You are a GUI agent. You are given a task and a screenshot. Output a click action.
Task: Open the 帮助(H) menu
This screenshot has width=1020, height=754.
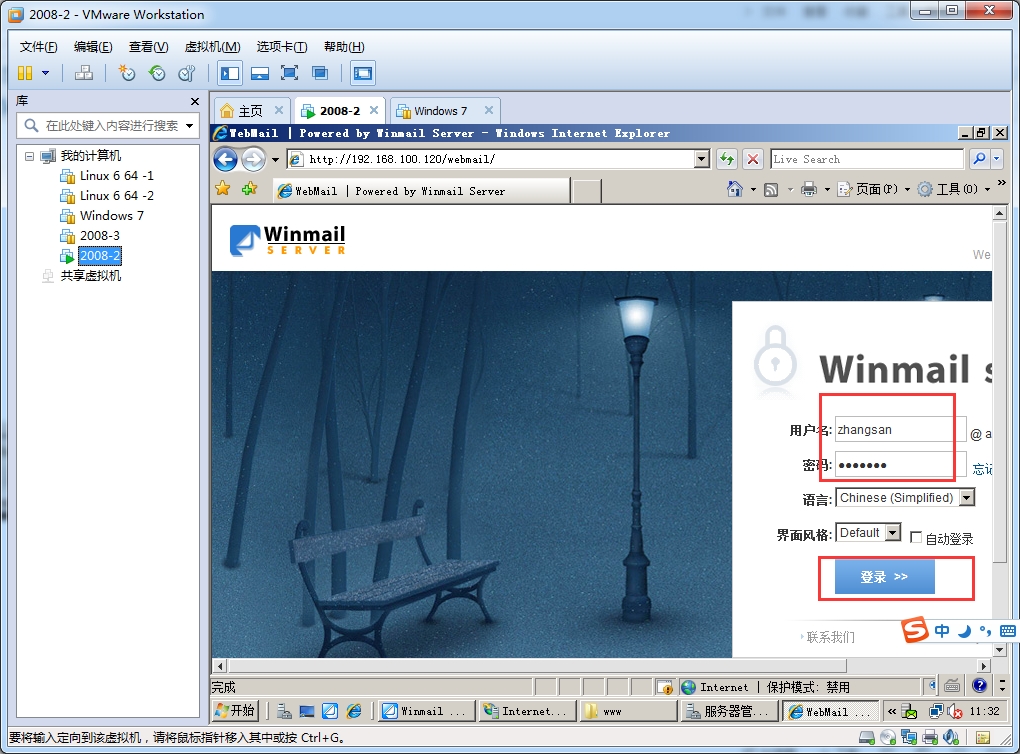[344, 47]
